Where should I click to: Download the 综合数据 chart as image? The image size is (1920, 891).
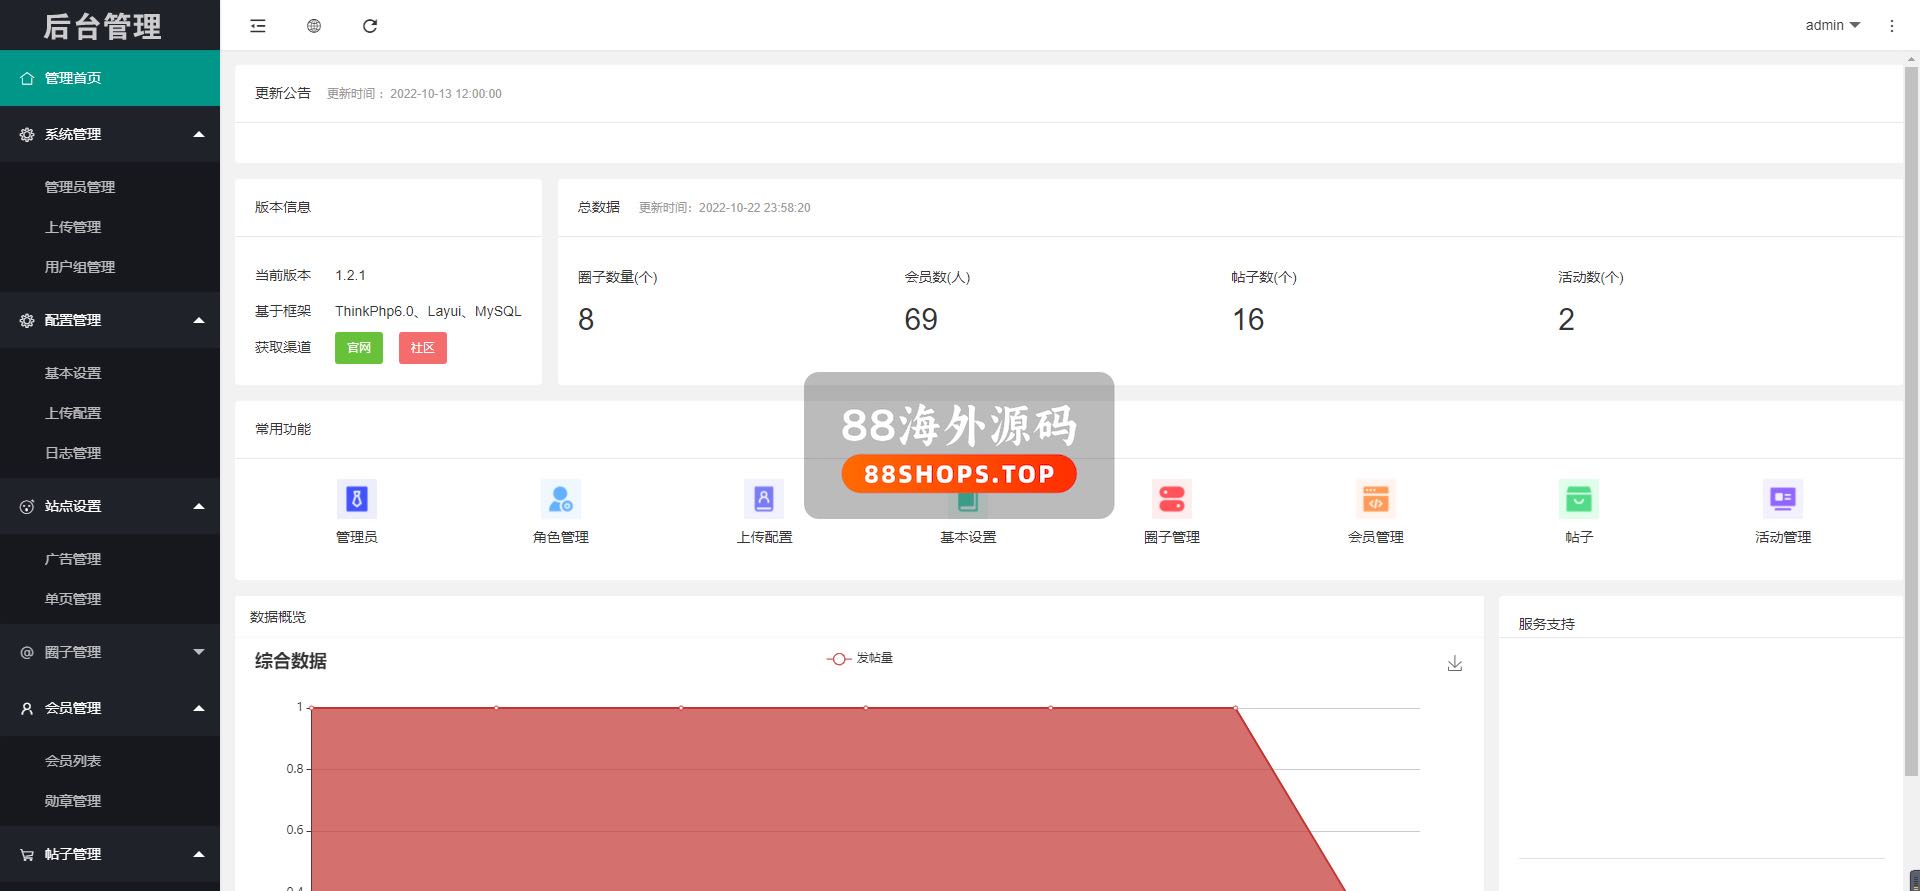coord(1454,664)
